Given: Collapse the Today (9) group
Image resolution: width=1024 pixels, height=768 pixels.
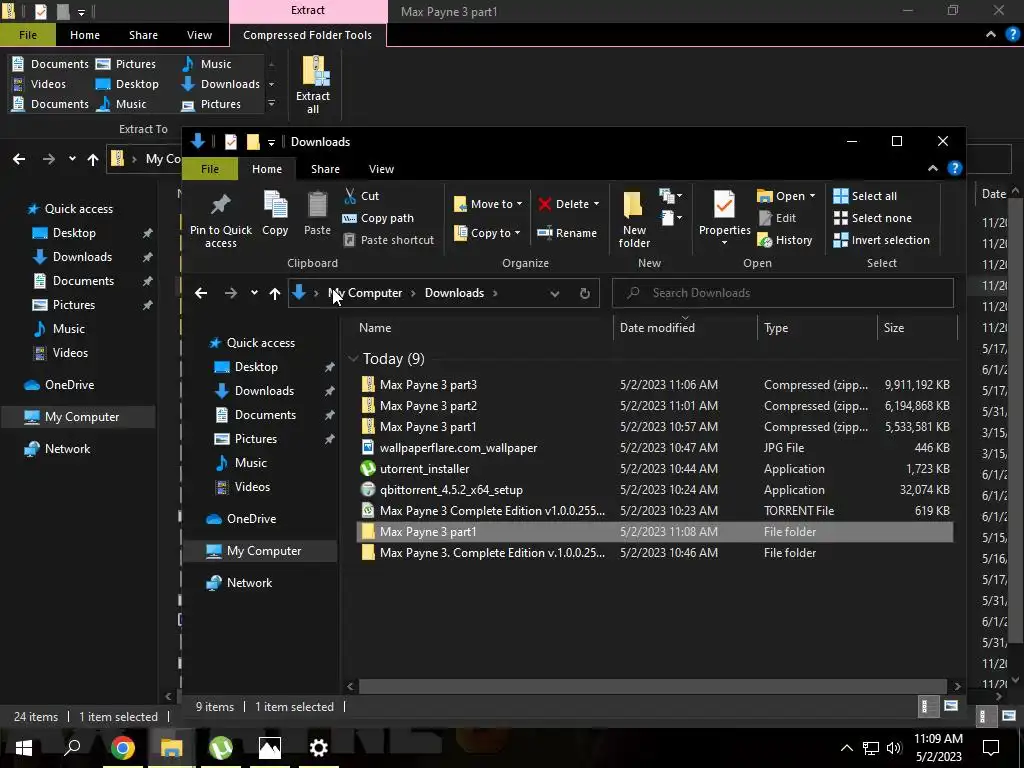Looking at the screenshot, I should [353, 359].
